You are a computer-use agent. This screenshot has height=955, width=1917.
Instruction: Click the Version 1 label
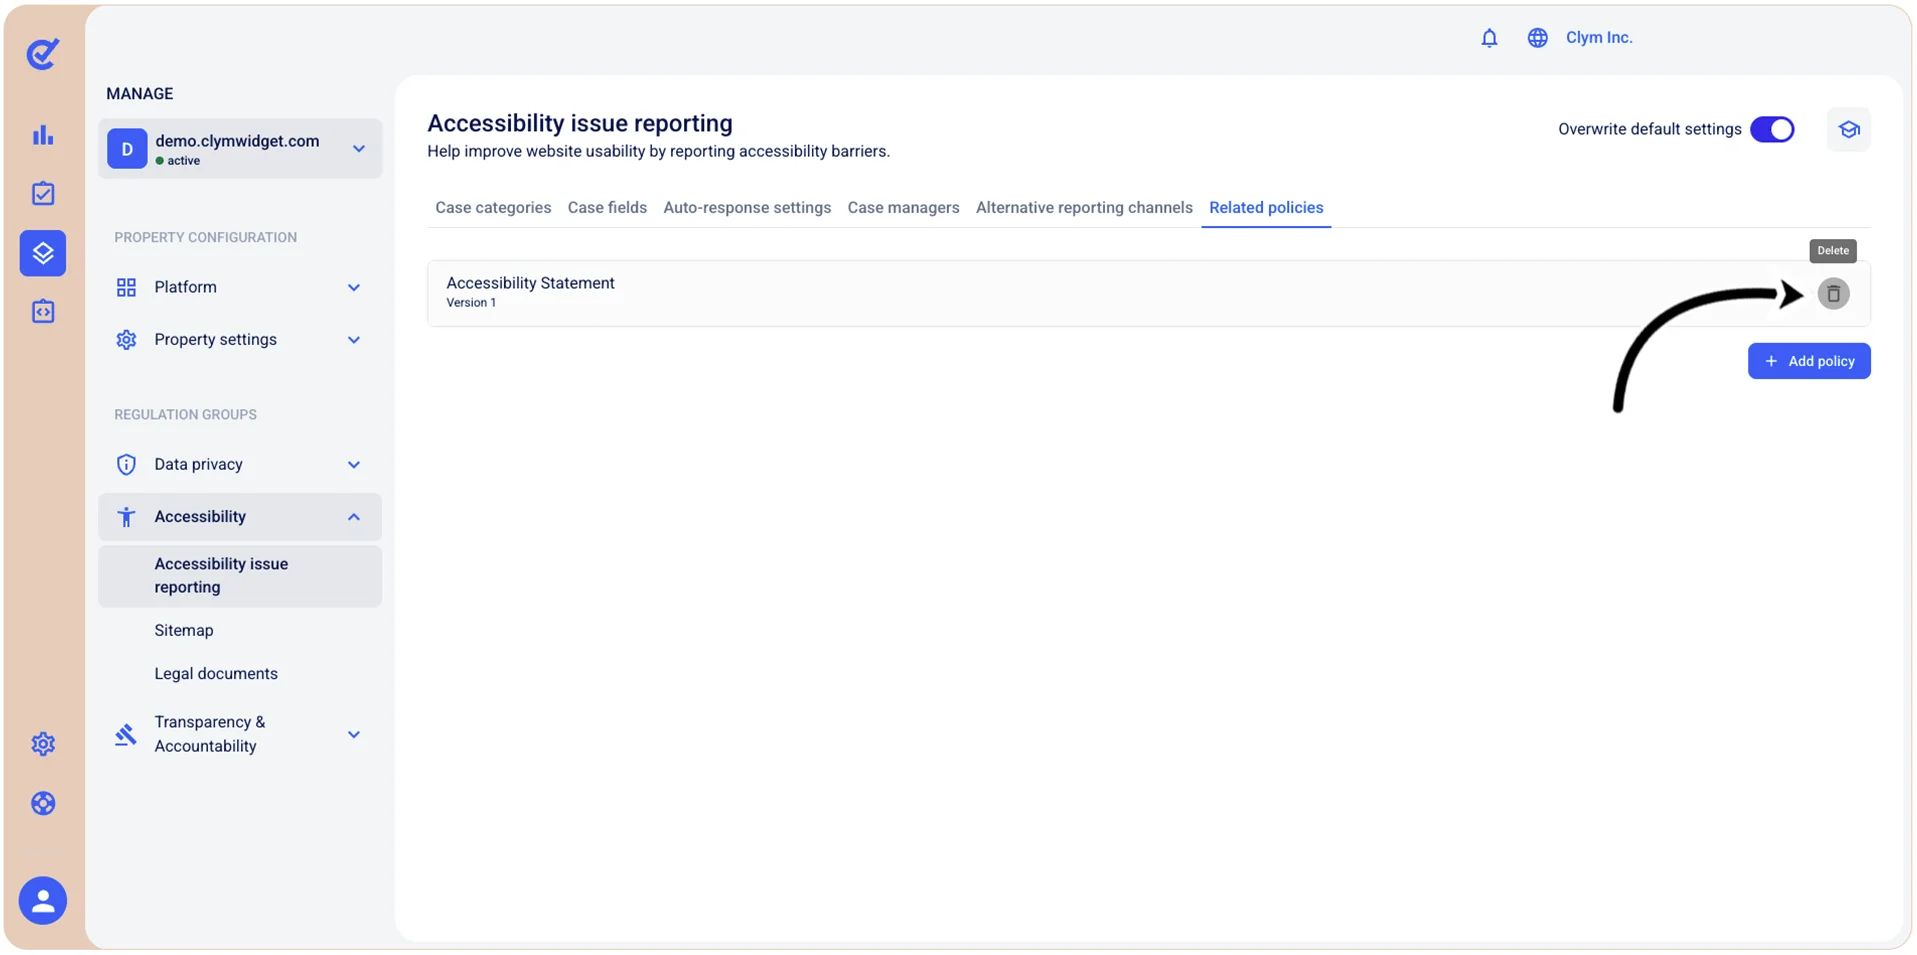[471, 303]
